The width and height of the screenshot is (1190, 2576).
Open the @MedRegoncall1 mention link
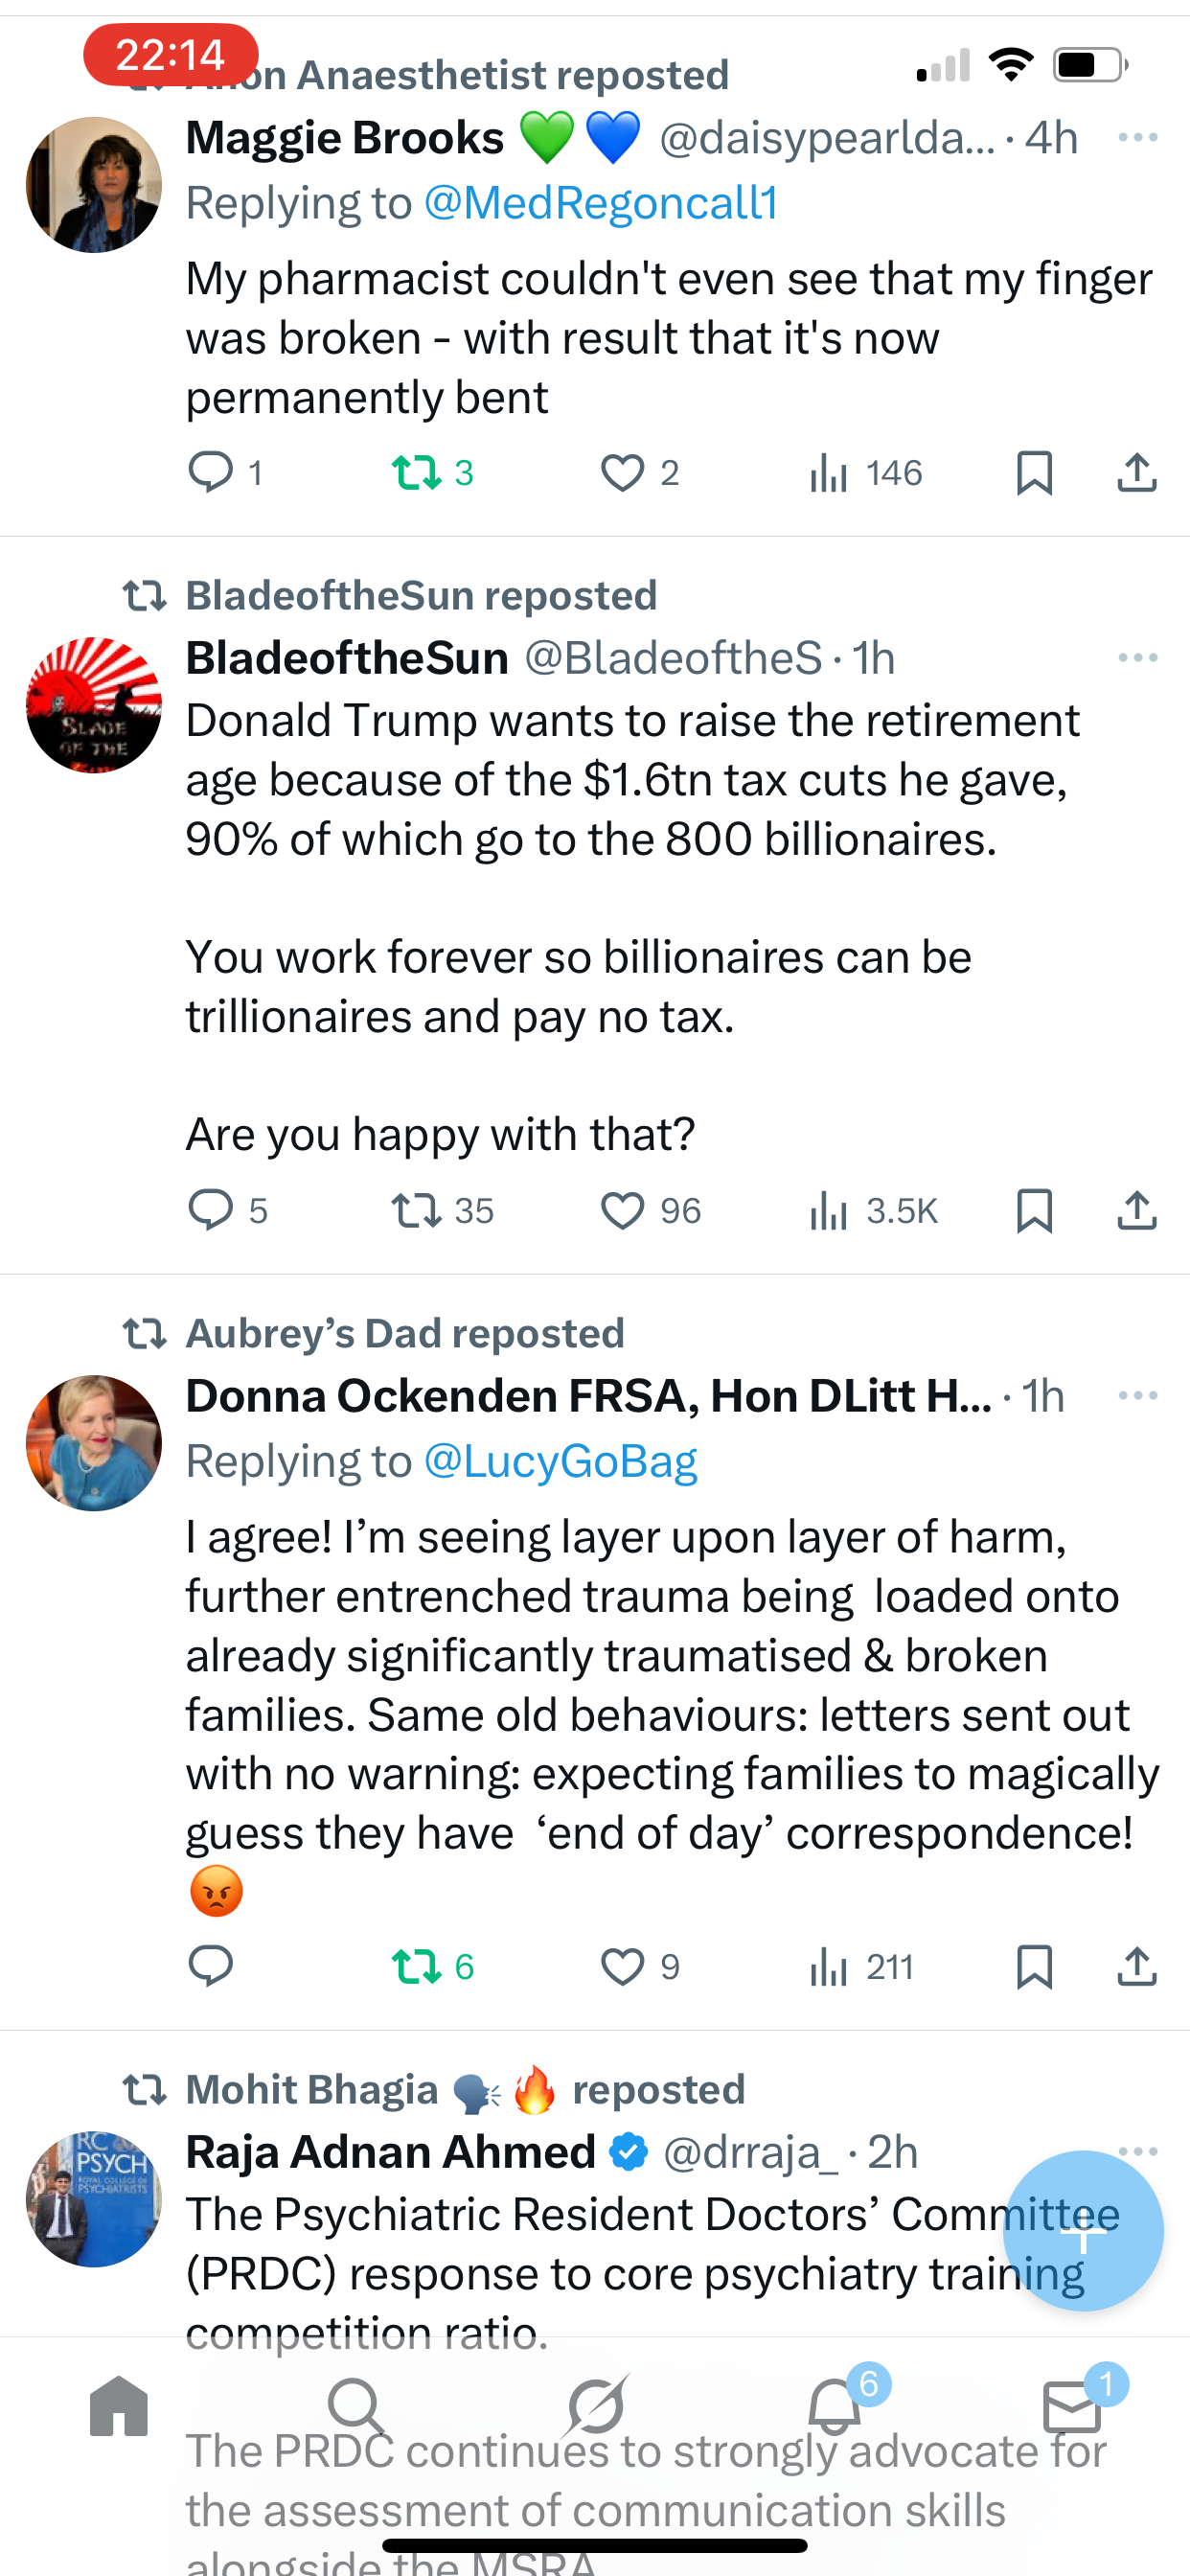pyautogui.click(x=601, y=203)
